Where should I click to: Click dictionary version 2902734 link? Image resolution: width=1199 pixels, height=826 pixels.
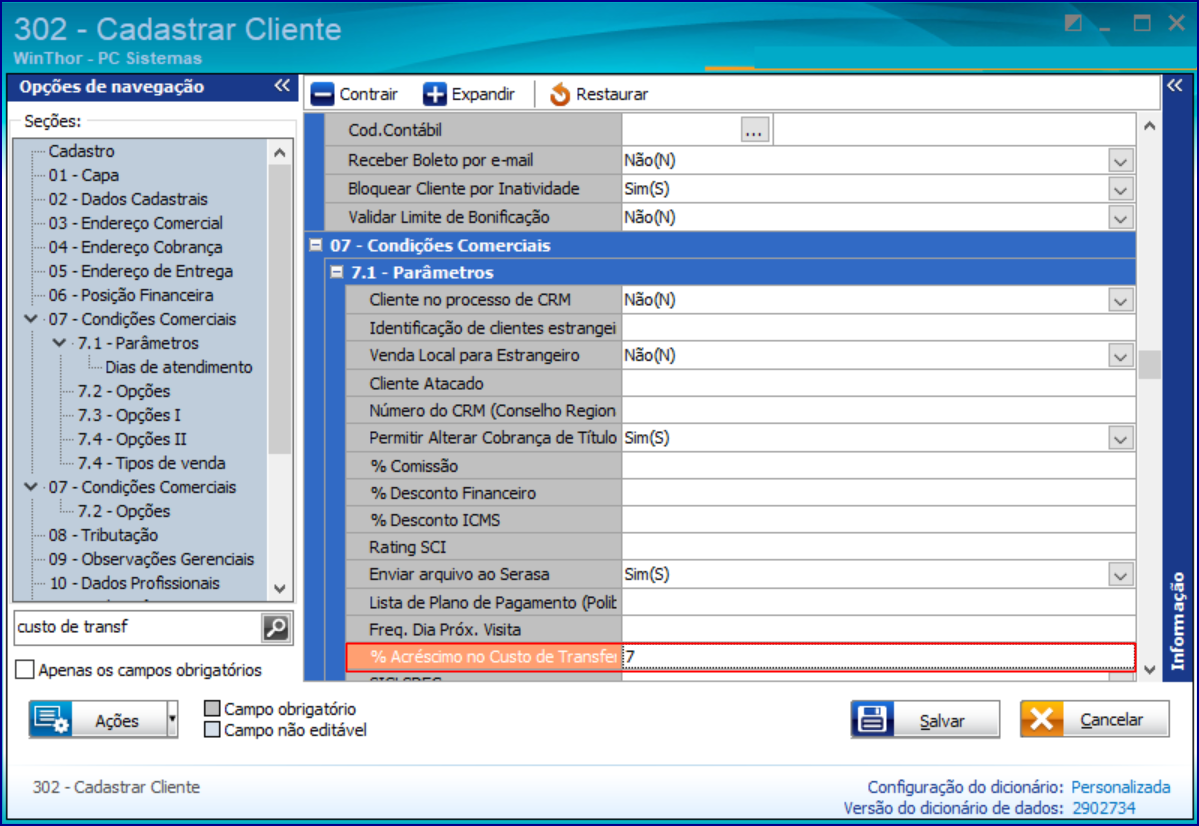pyautogui.click(x=1103, y=808)
